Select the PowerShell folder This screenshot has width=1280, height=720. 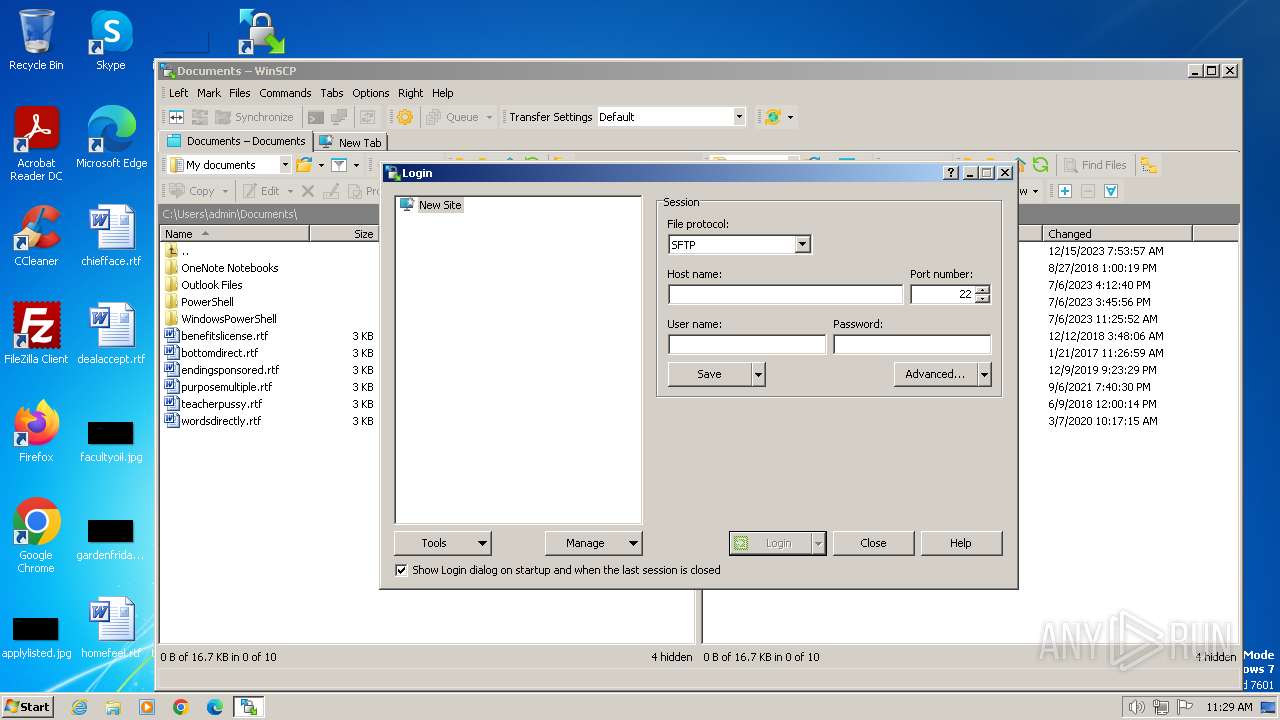pos(207,302)
